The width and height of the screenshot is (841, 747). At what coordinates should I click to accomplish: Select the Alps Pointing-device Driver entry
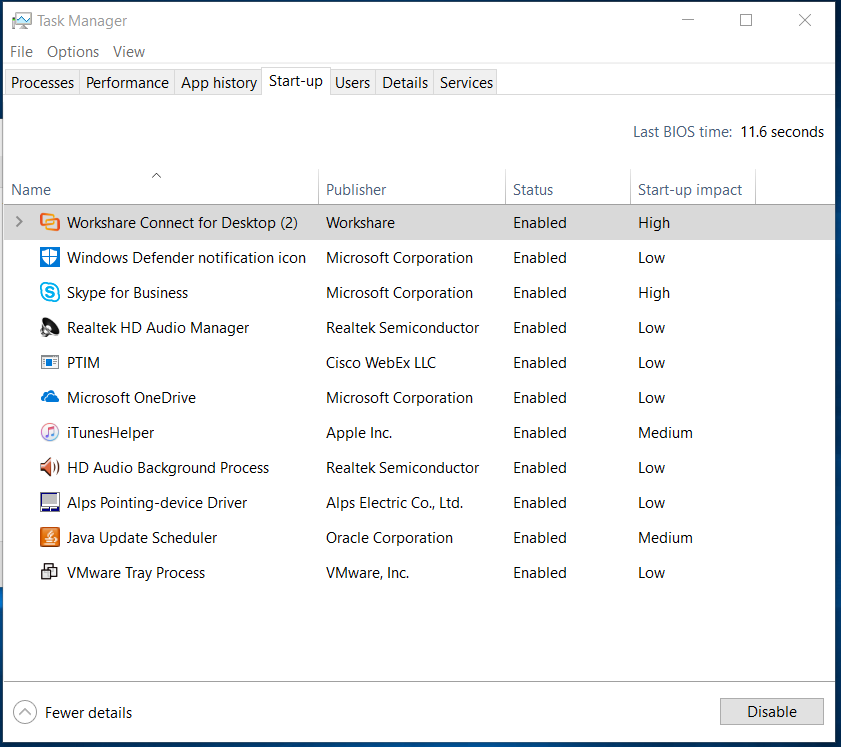pos(419,502)
